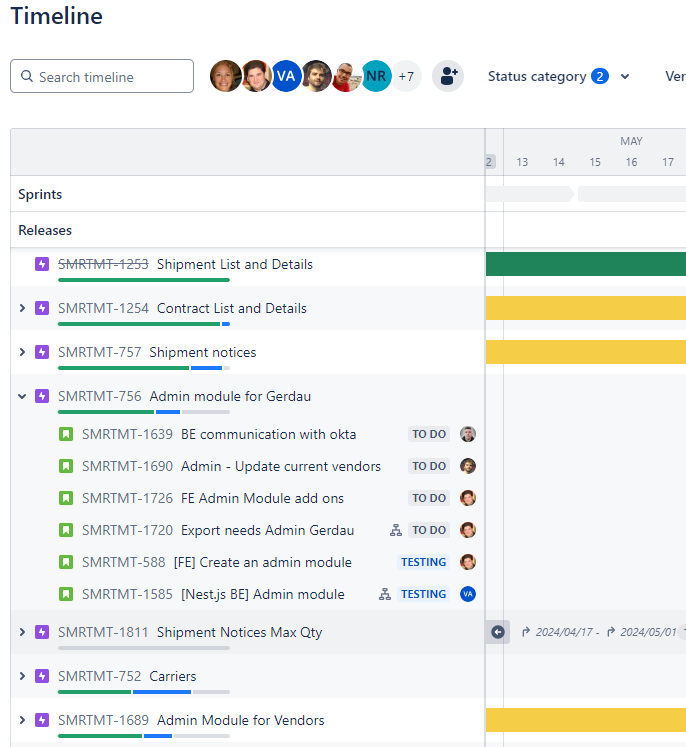Click epic icon of SMRTMT-1254

42,308
